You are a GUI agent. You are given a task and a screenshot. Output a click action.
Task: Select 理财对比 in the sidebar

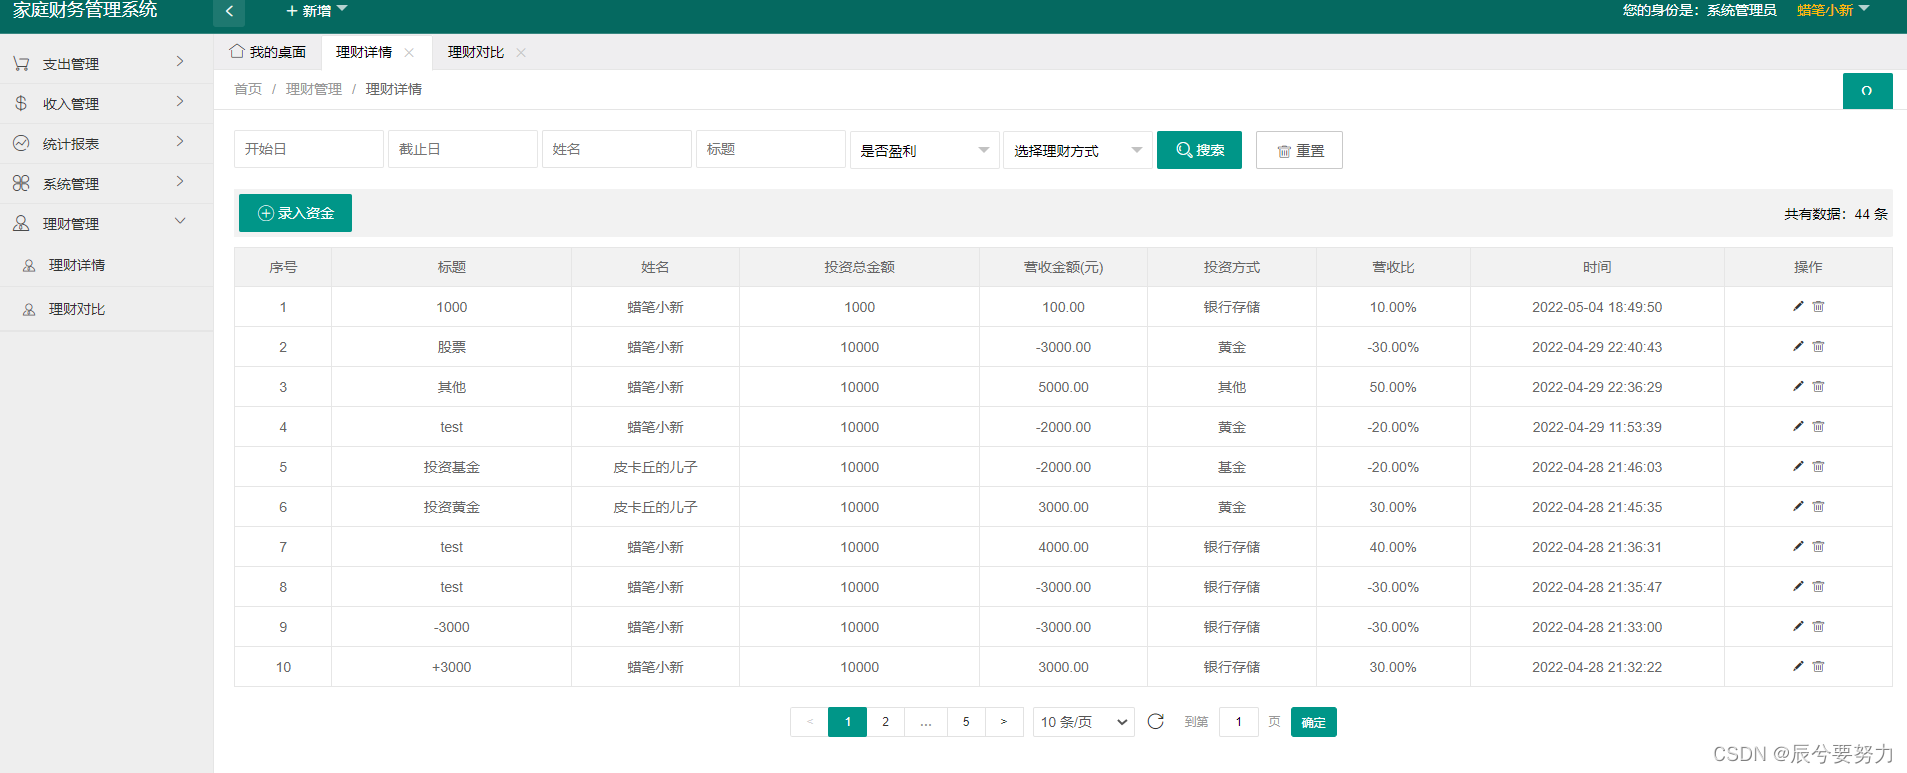[106, 309]
